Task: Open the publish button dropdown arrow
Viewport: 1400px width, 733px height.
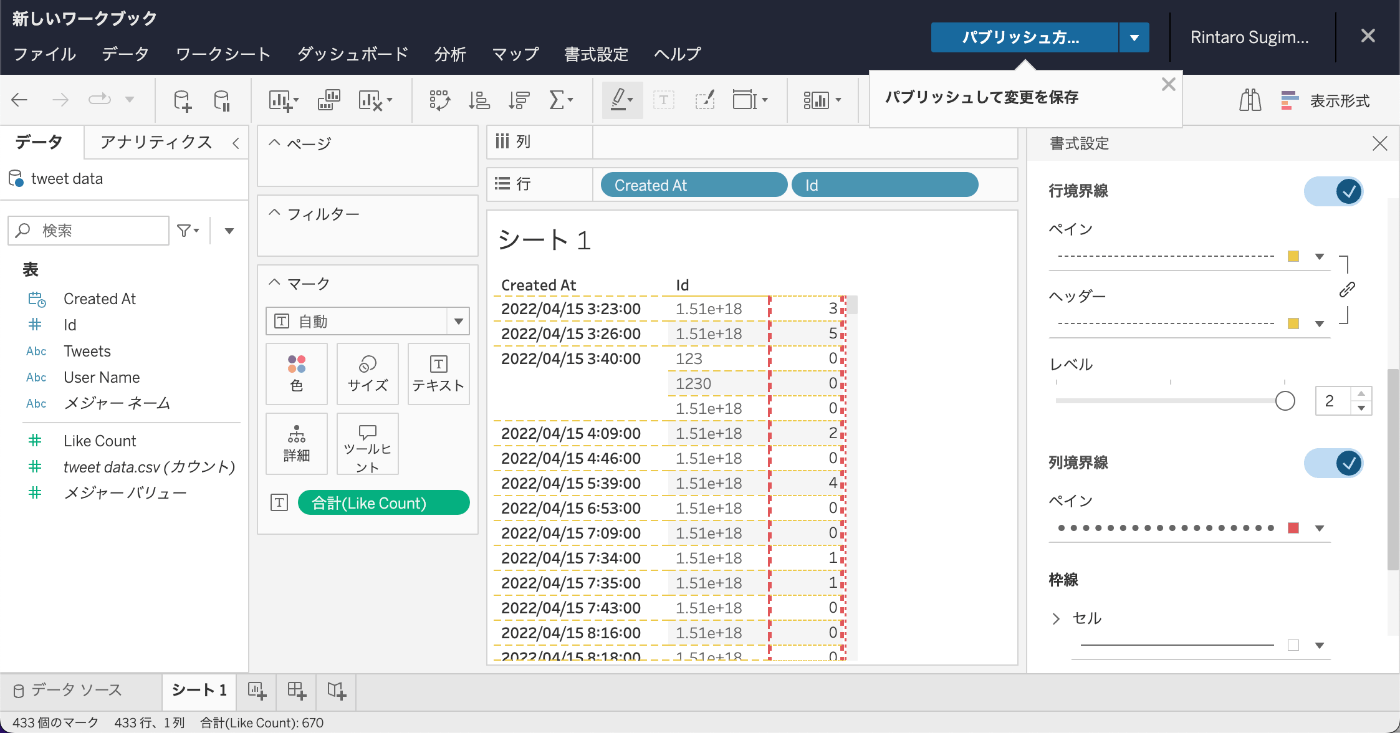Action: 1134,38
